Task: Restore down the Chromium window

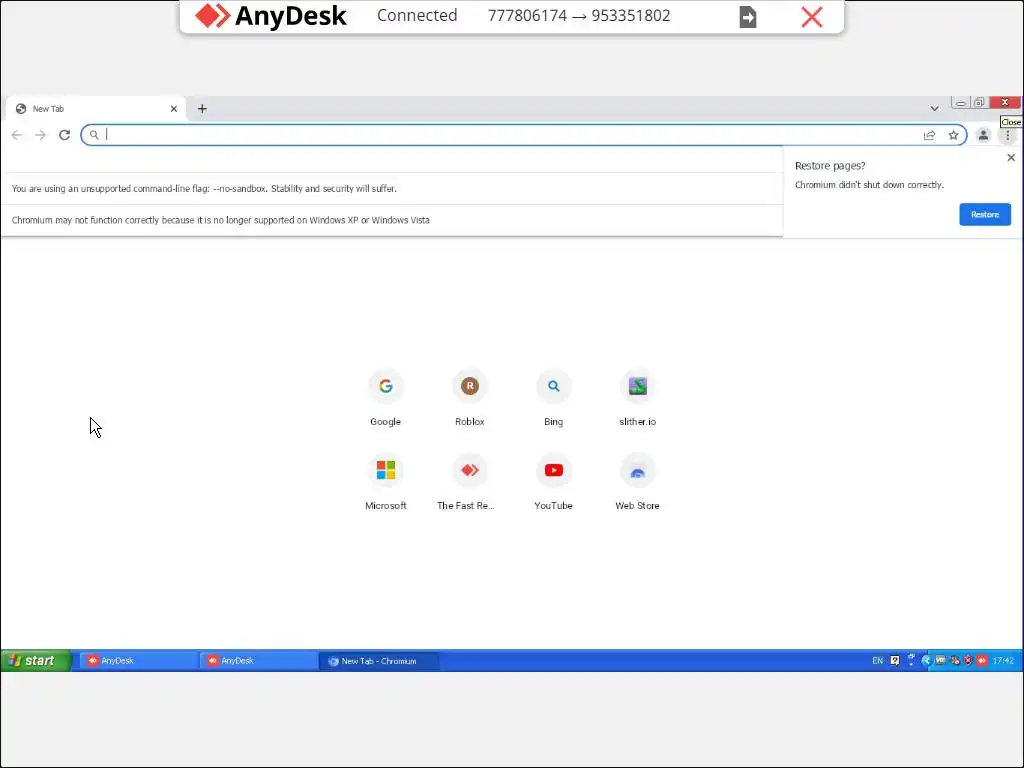Action: tap(979, 103)
